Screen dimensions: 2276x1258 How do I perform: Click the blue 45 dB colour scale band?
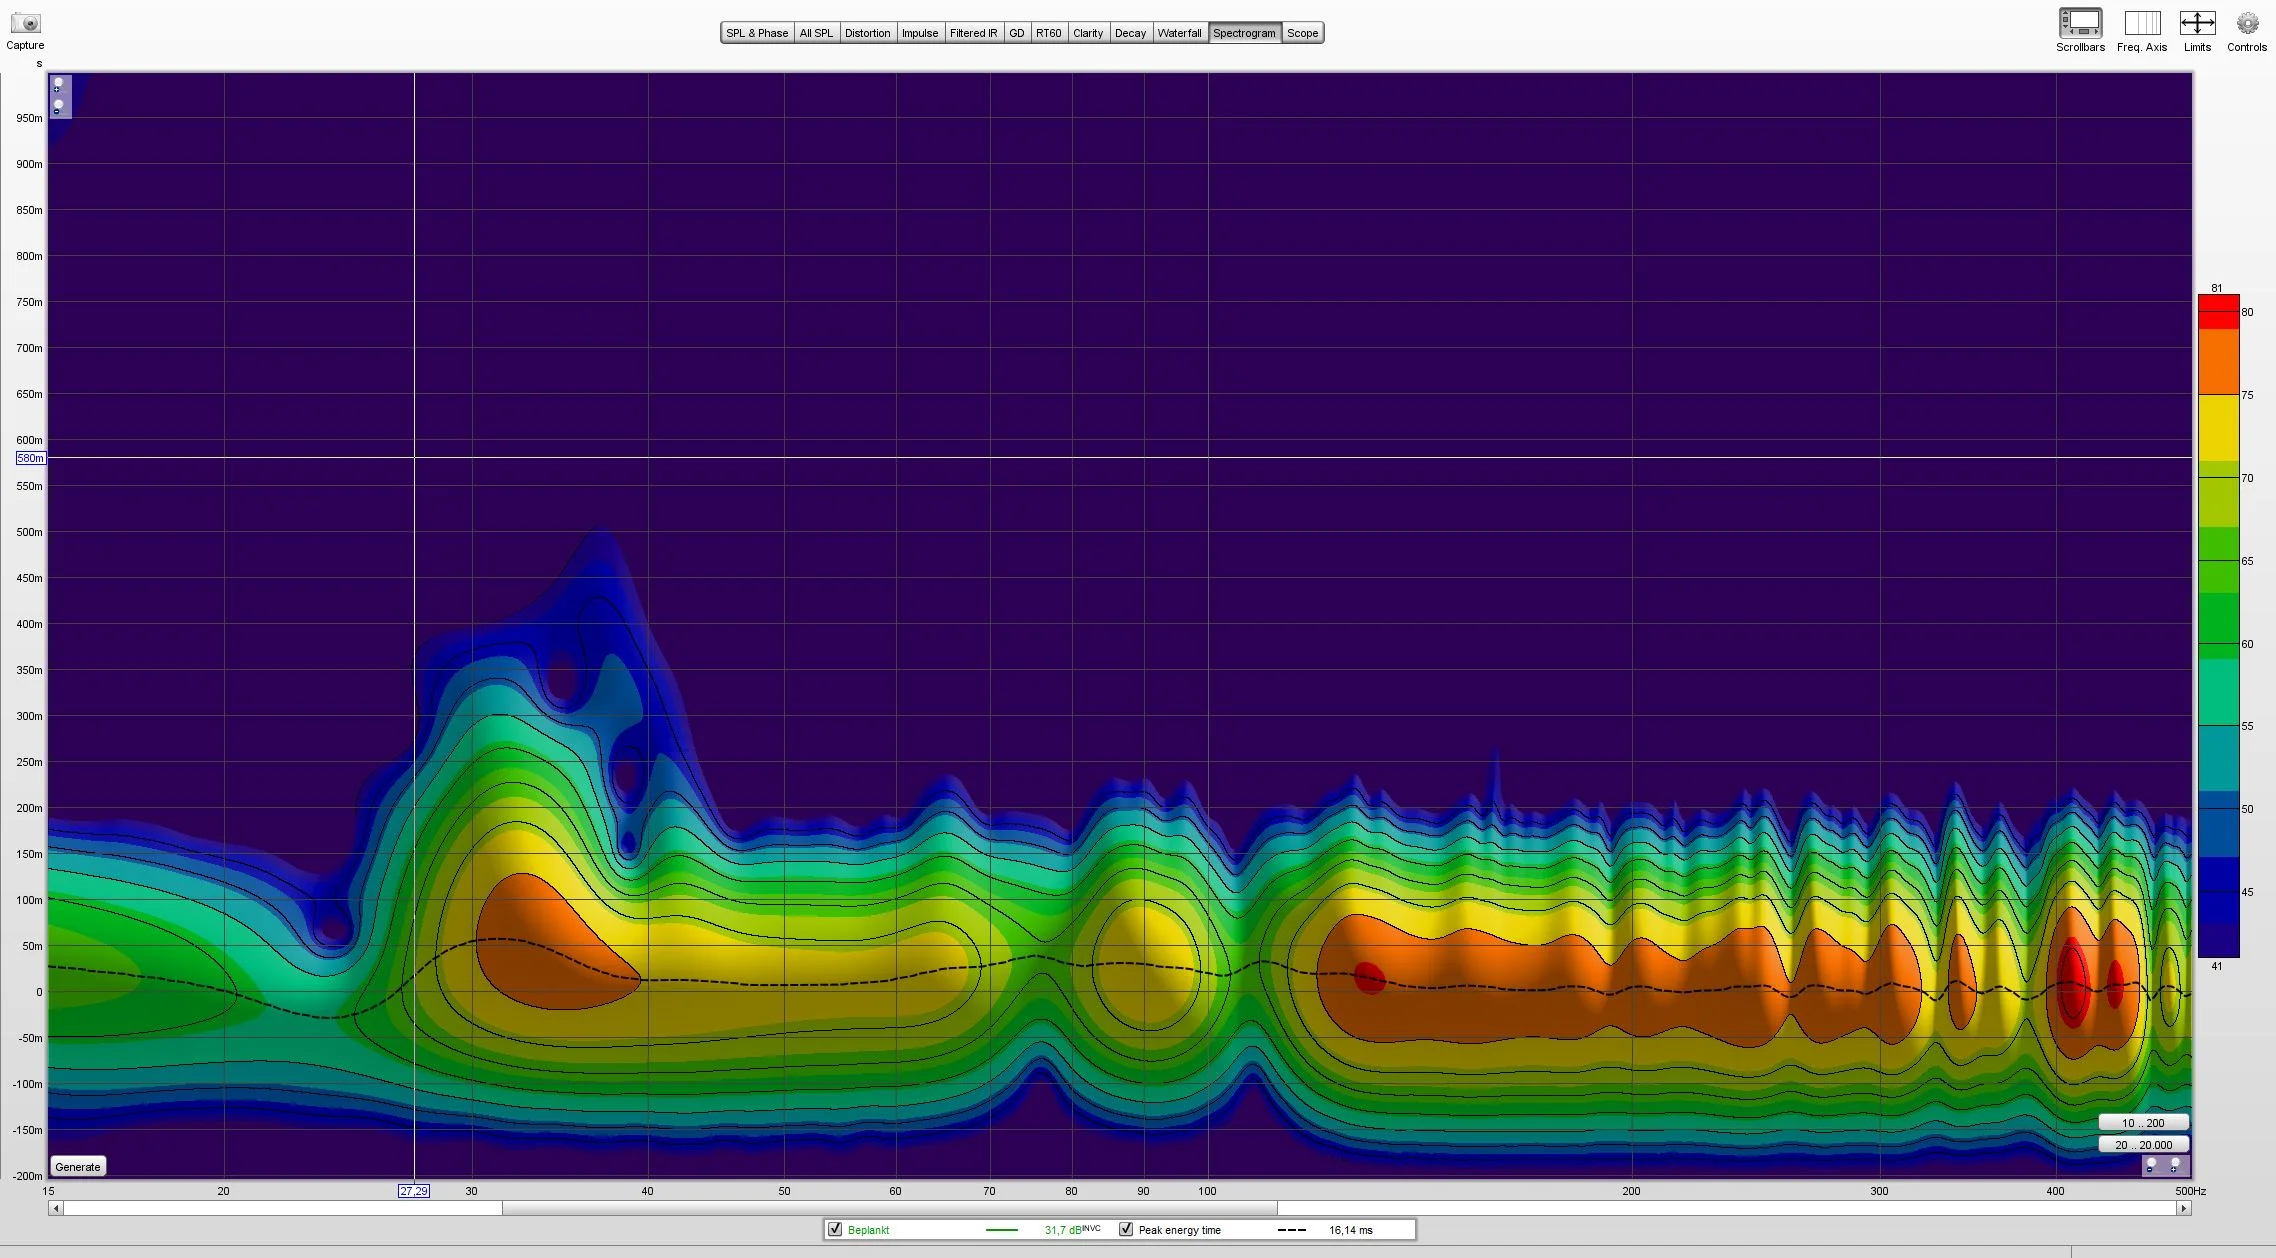tap(2218, 891)
